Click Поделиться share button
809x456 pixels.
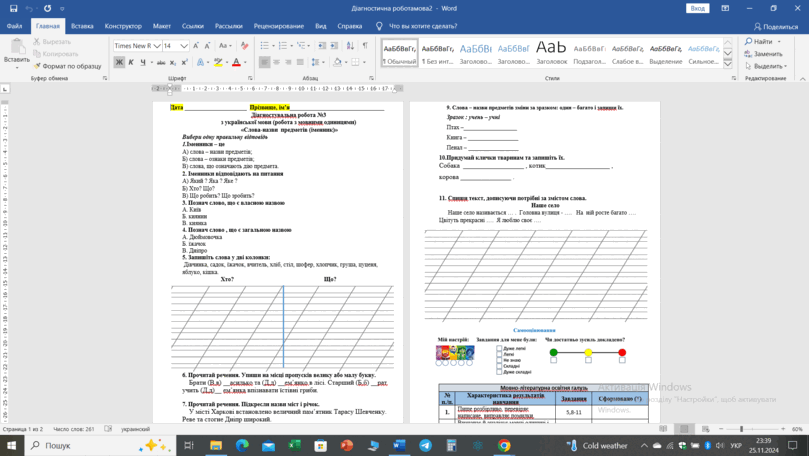click(x=776, y=26)
